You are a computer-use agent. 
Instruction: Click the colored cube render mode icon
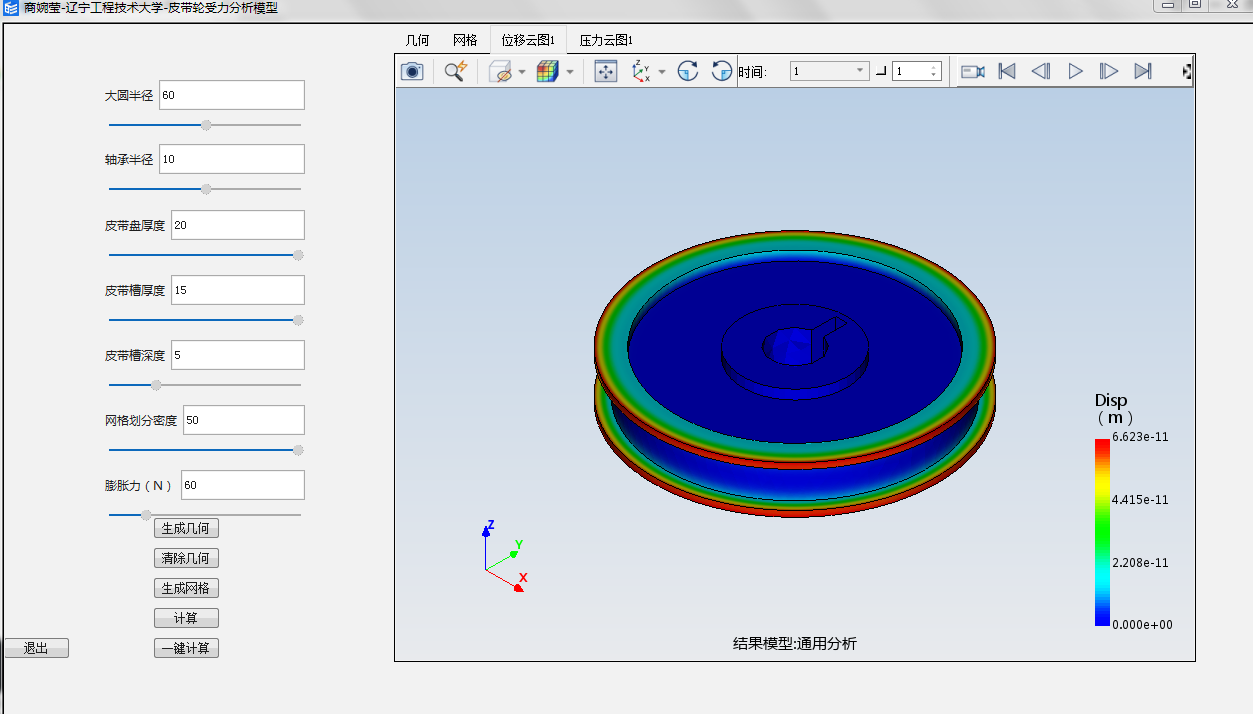click(x=547, y=71)
